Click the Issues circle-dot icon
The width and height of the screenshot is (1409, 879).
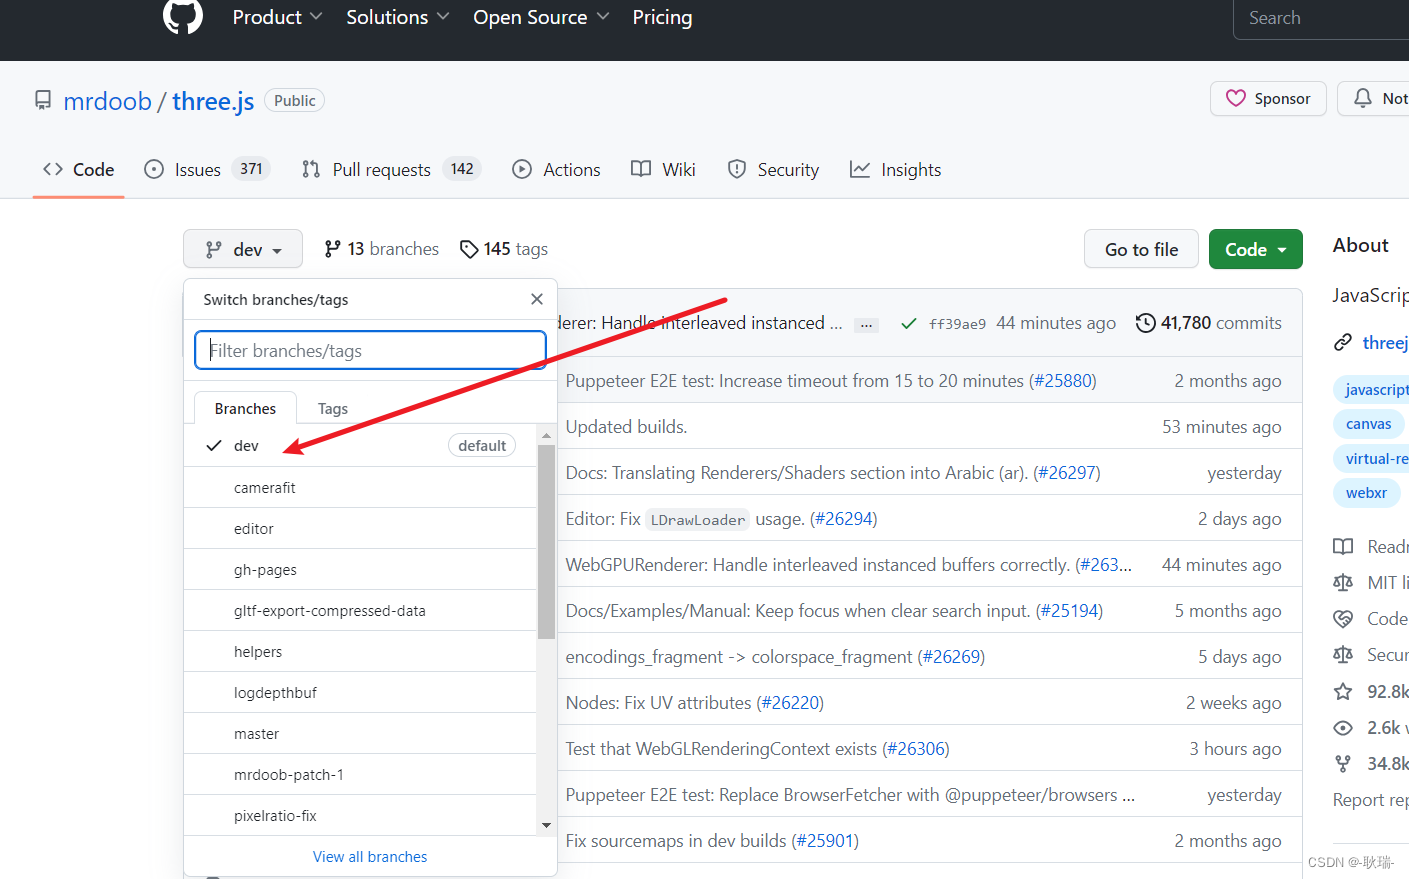pyautogui.click(x=154, y=169)
